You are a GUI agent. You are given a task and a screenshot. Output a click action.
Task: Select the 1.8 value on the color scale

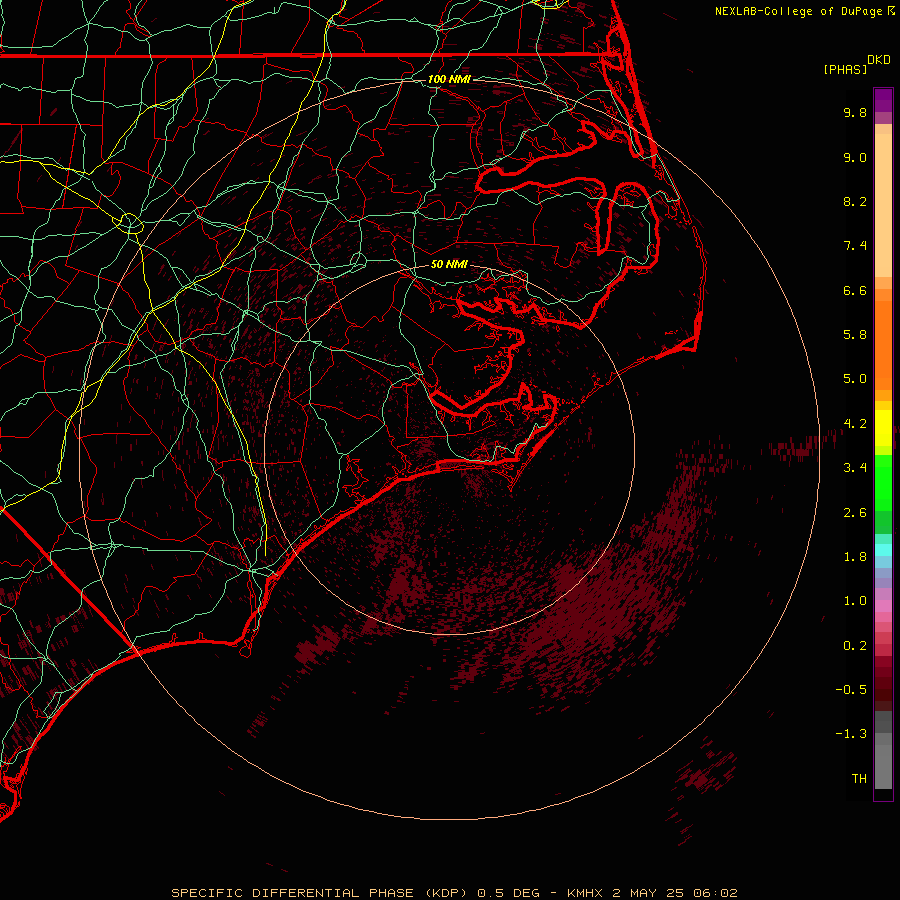pos(855,557)
